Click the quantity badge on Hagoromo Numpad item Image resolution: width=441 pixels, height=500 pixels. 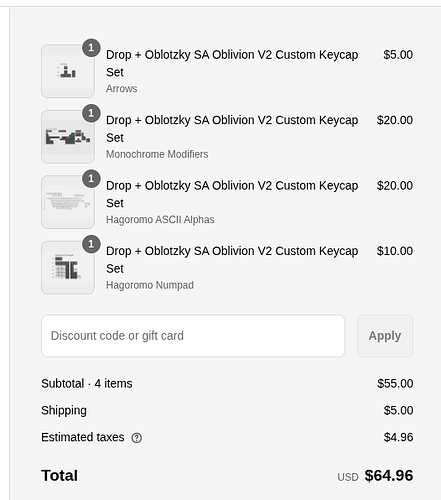point(91,244)
